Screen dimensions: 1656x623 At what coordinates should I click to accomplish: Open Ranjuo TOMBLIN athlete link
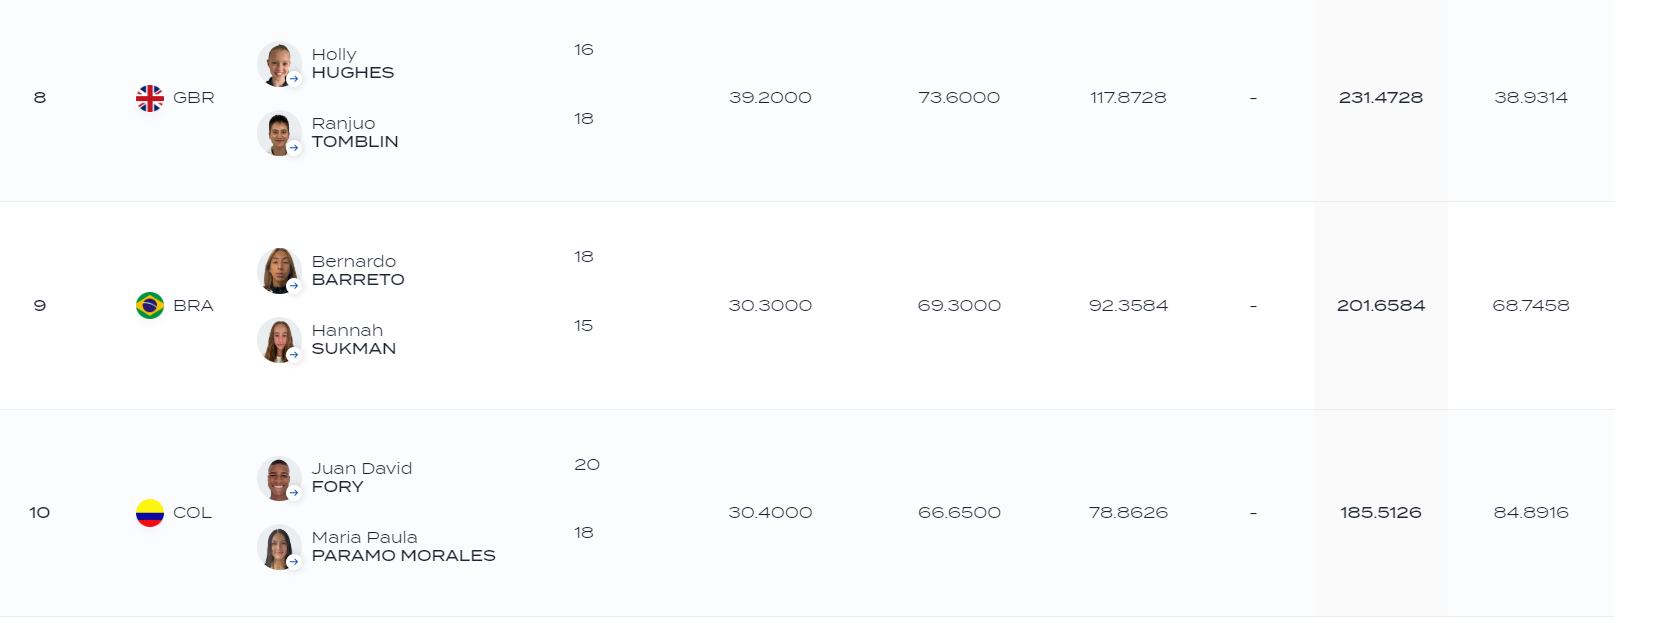(355, 132)
